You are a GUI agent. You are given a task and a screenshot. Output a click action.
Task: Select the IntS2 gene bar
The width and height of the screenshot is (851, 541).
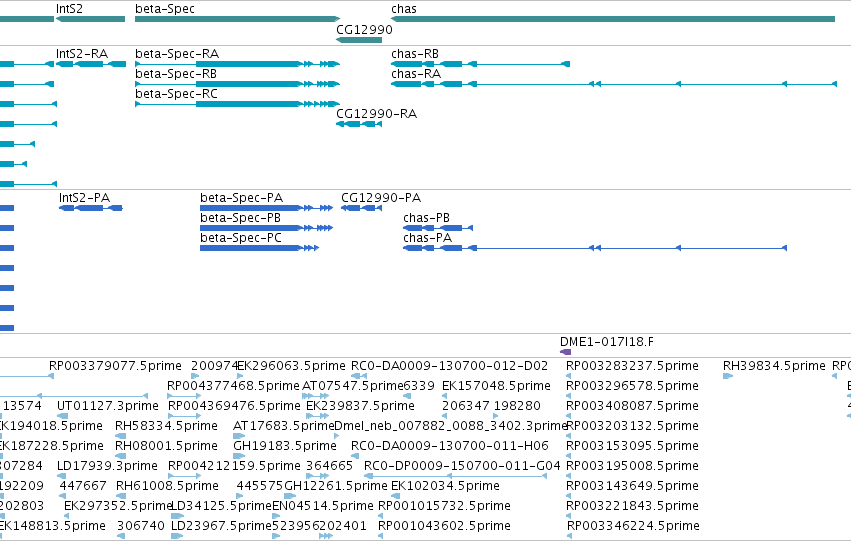tap(91, 19)
